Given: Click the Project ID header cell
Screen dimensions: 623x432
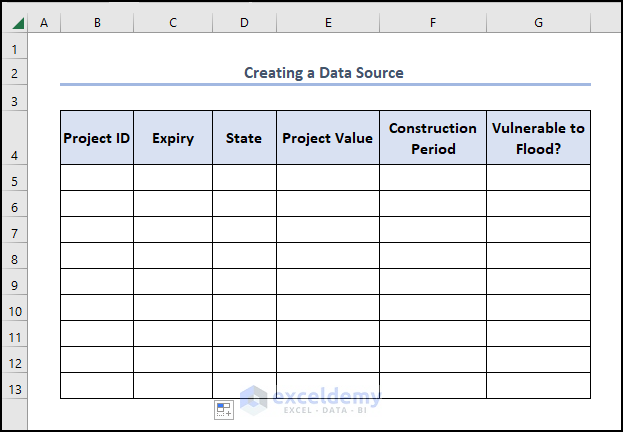Looking at the screenshot, I should pos(97,138).
